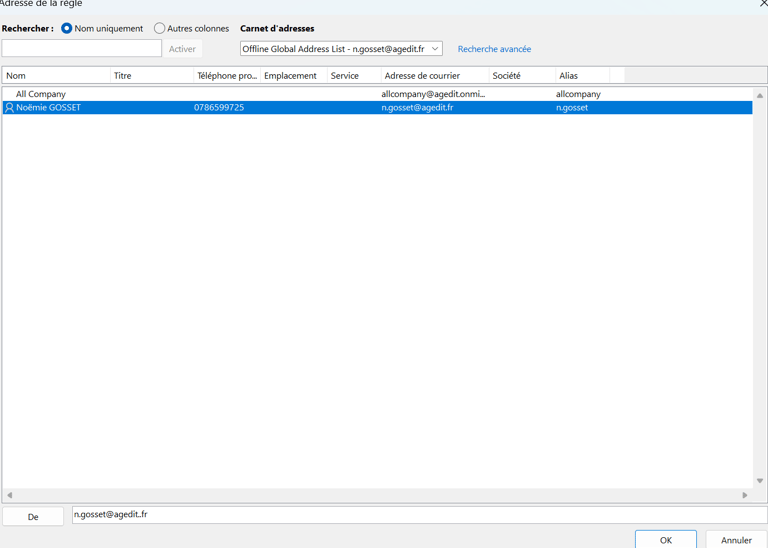
Task: Click the phone number 0786599725
Action: [x=219, y=107]
